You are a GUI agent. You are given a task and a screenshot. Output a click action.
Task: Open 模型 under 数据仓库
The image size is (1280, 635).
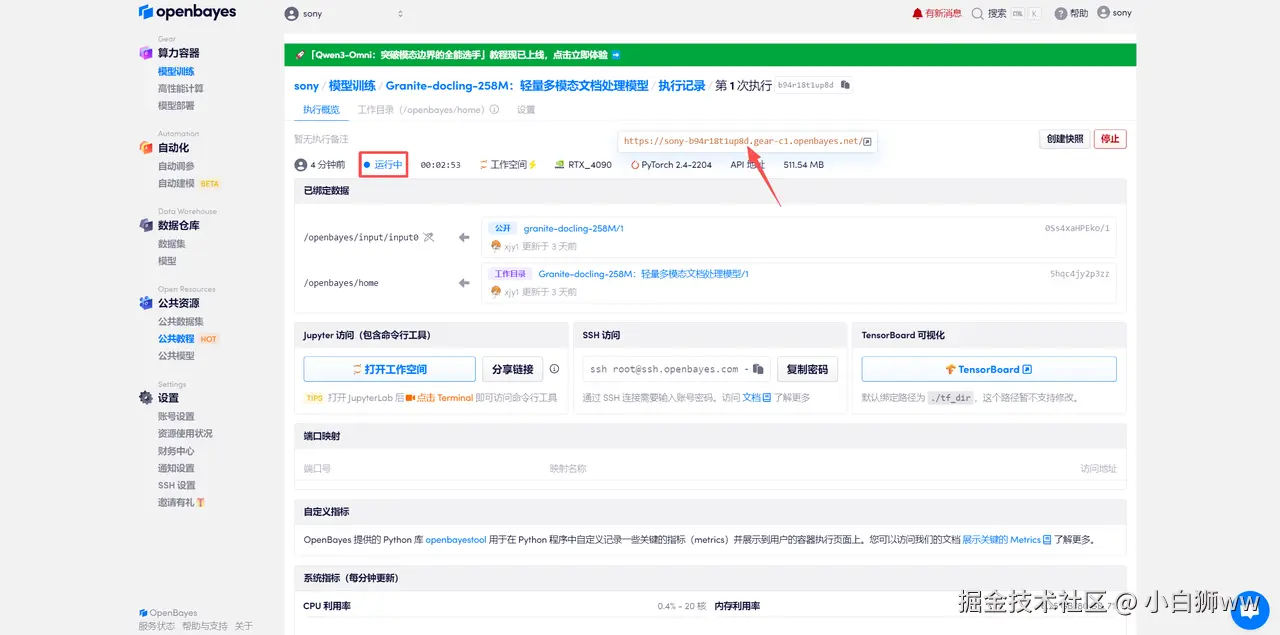pos(167,261)
